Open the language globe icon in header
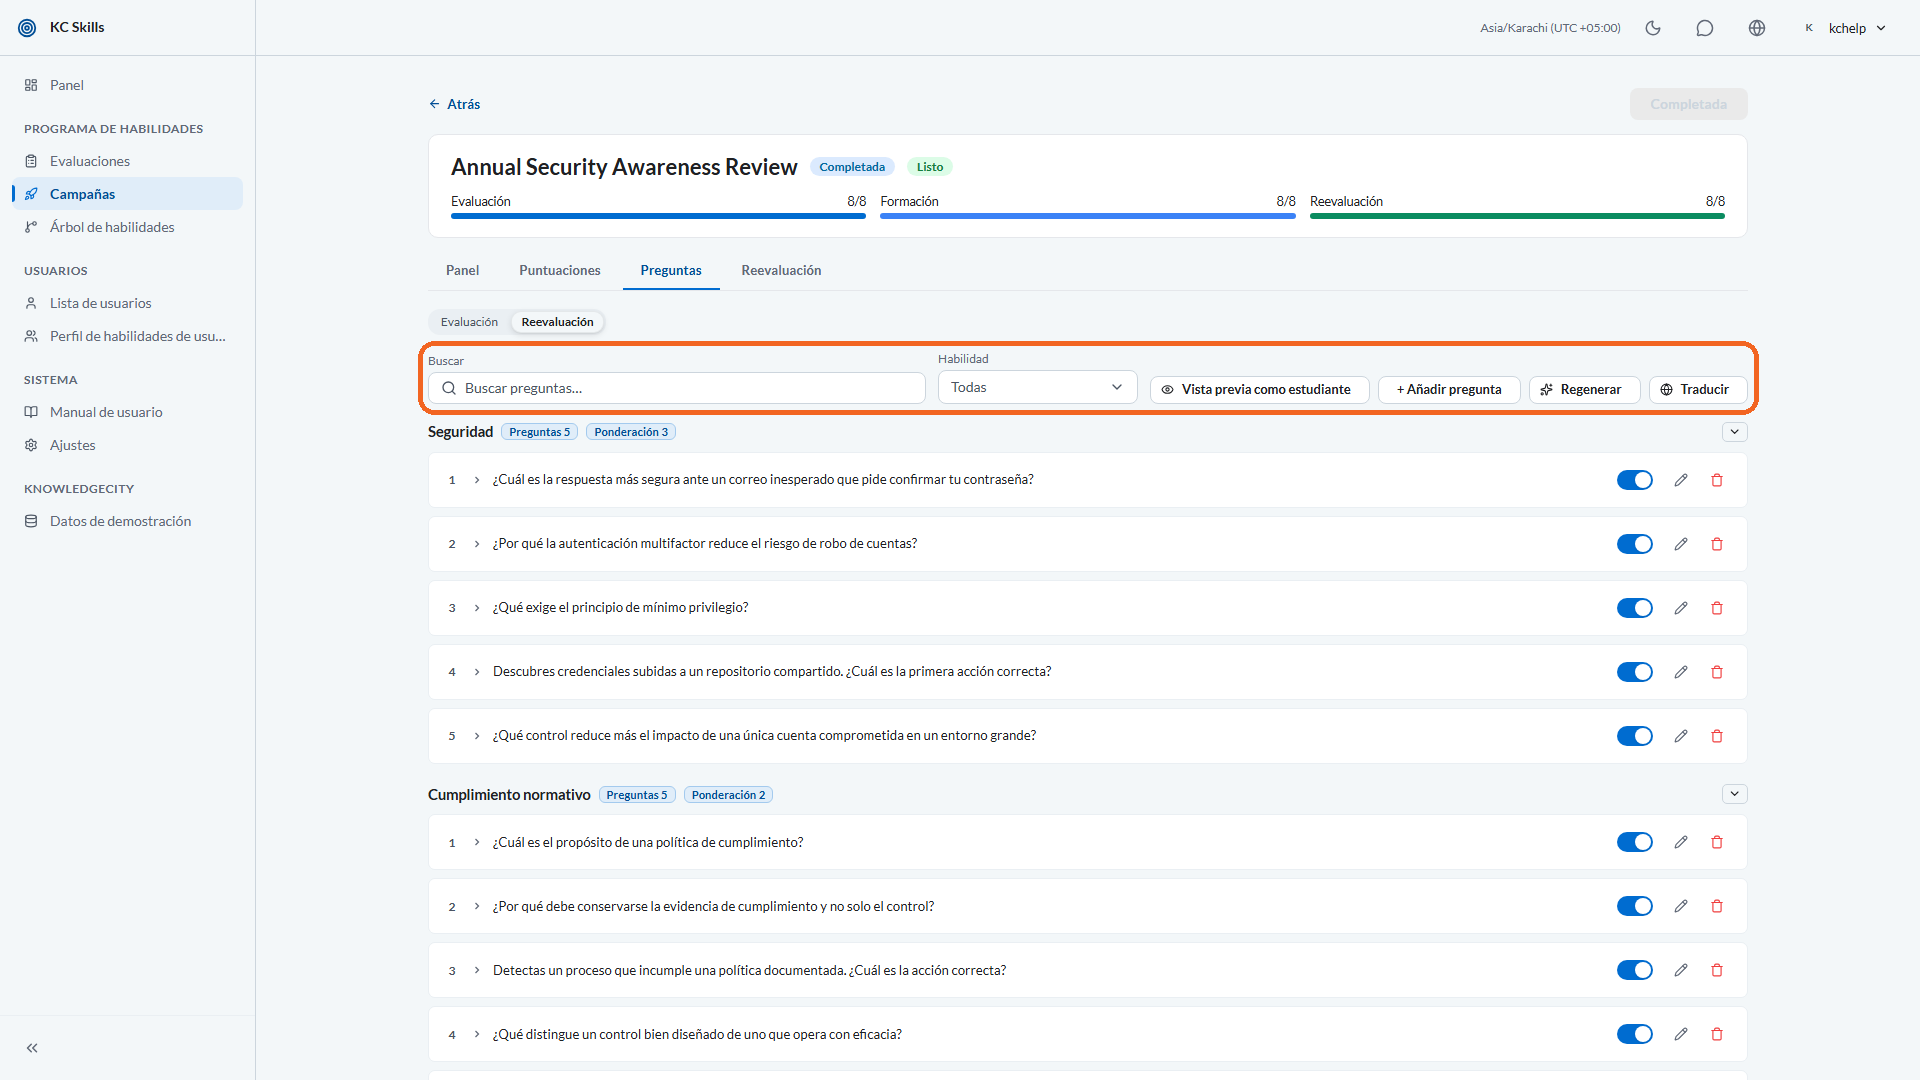This screenshot has width=1920, height=1080. tap(1757, 28)
